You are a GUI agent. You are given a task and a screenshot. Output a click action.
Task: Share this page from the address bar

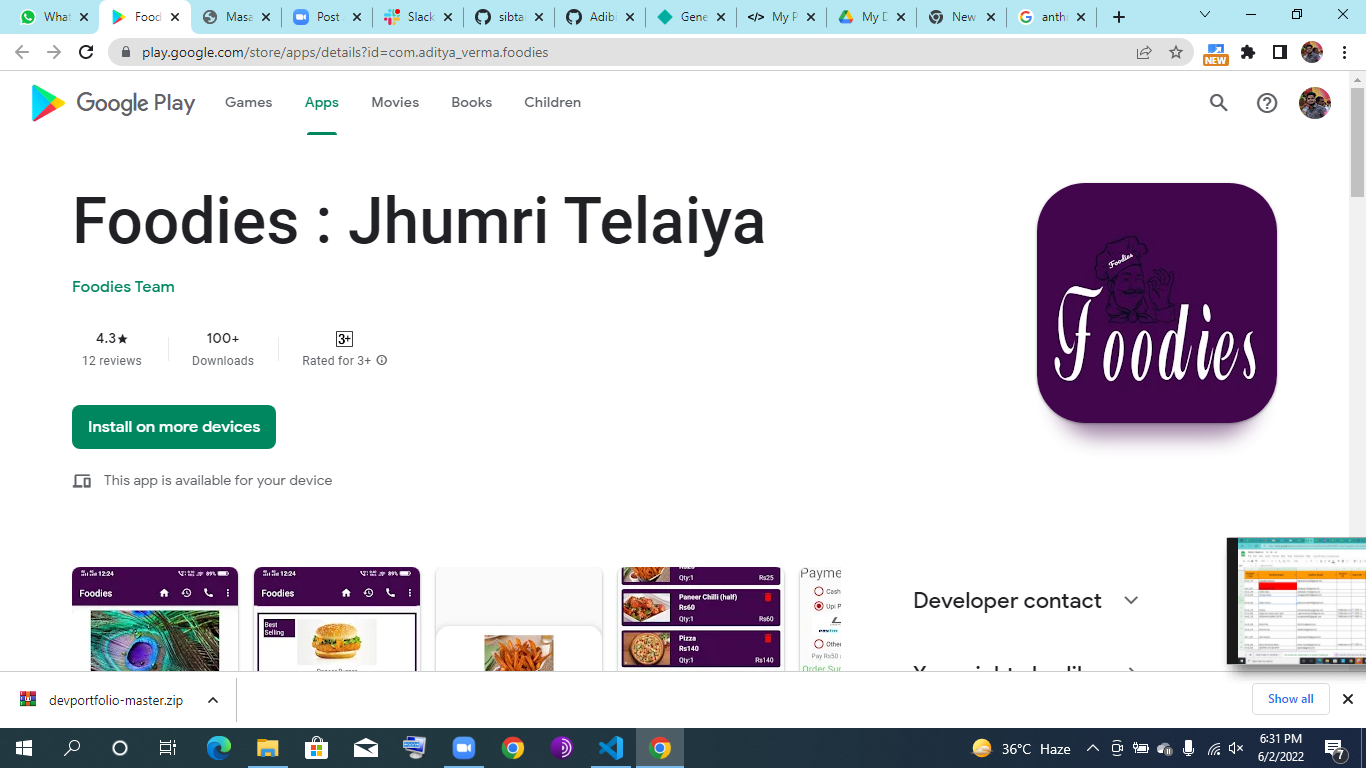click(1144, 52)
